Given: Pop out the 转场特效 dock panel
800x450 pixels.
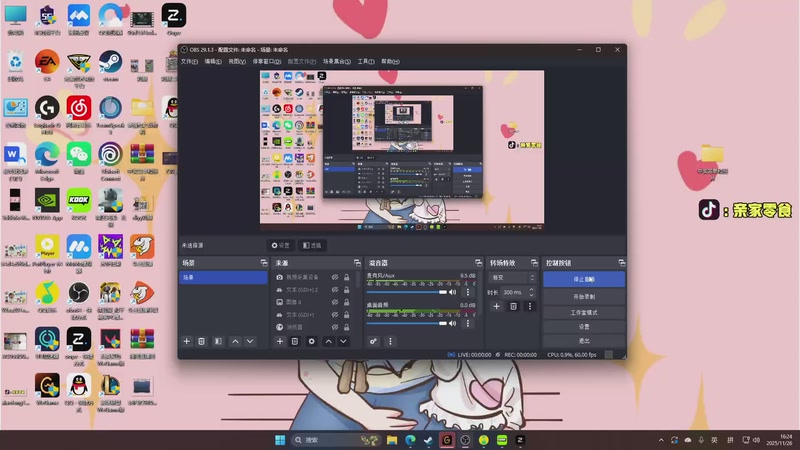Looking at the screenshot, I should point(534,263).
